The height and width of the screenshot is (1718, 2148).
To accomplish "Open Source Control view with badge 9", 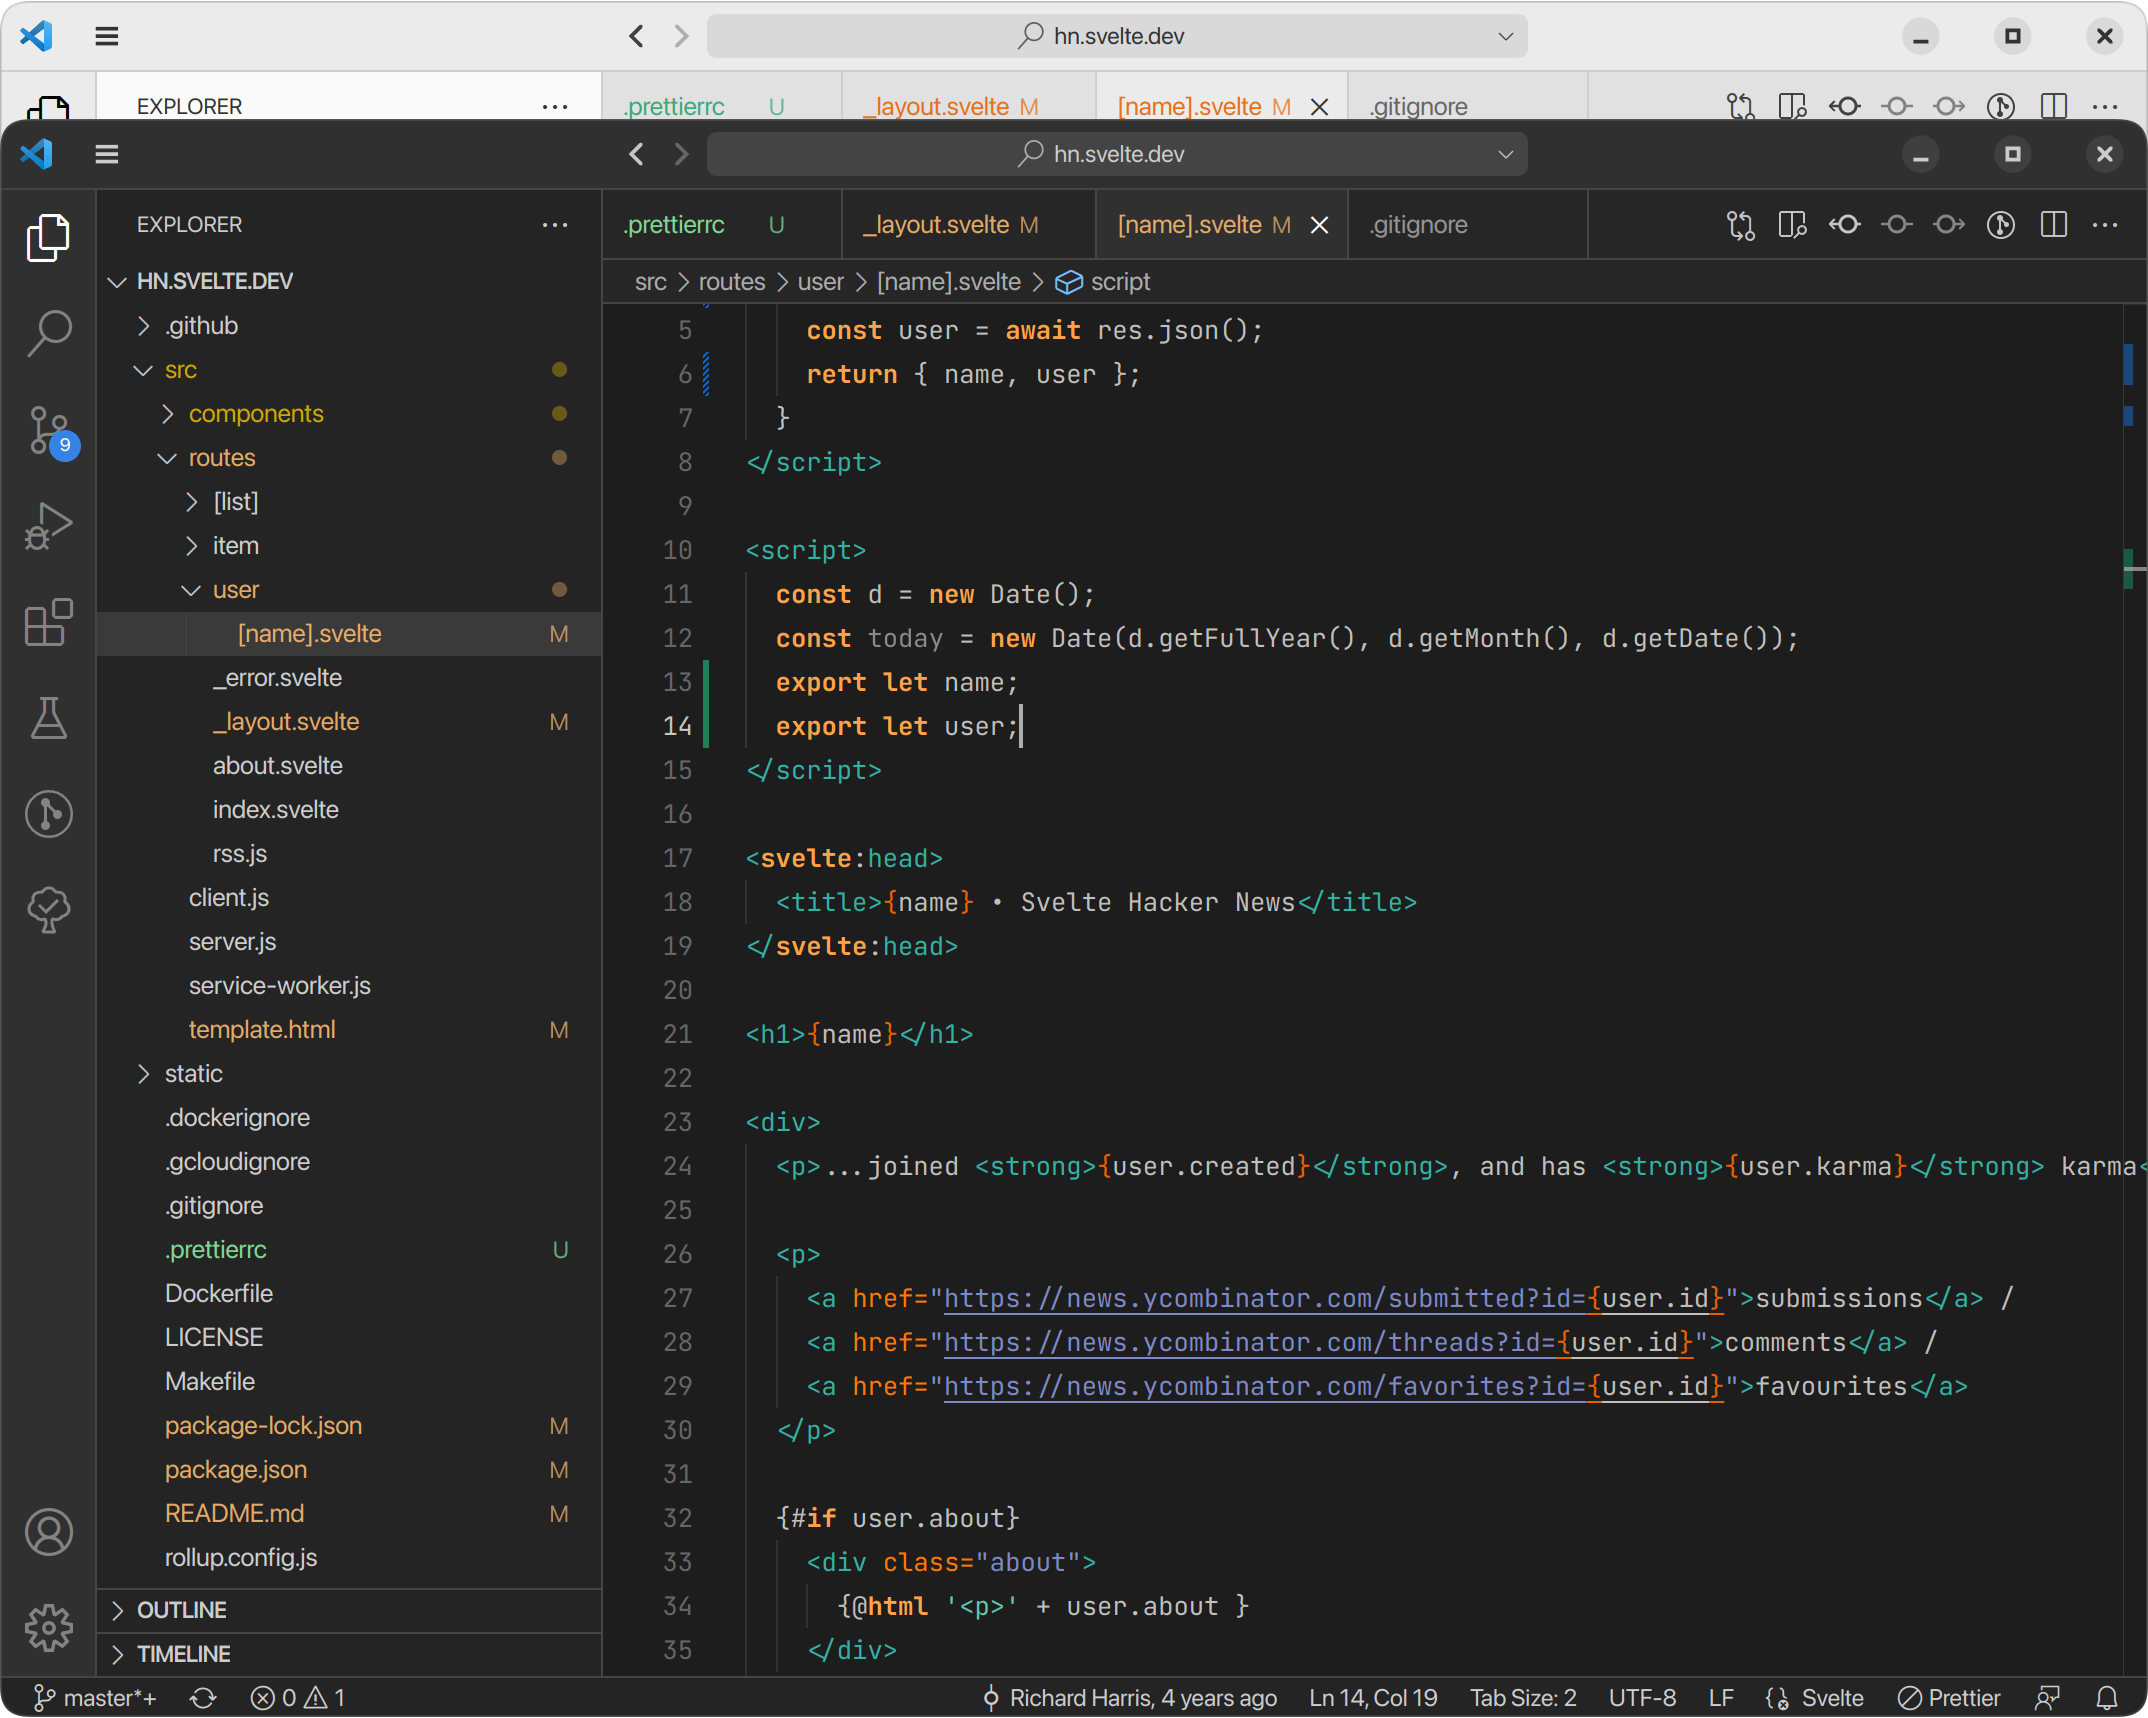I will click(48, 430).
